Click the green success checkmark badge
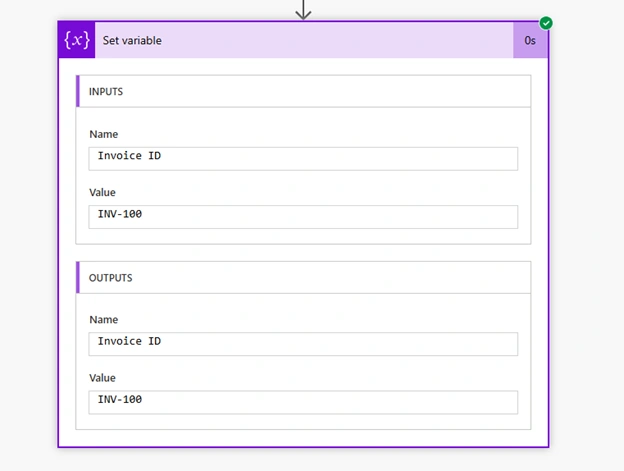 click(x=546, y=23)
